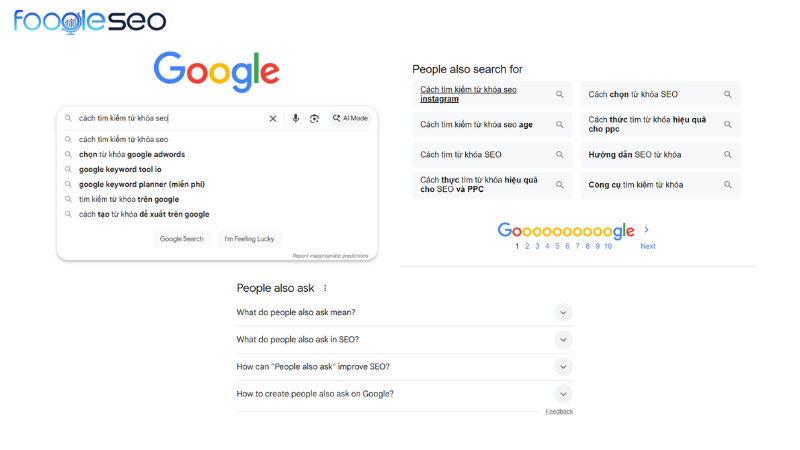Click the I'm Feeling Lucky button
The image size is (800, 450).
249,239
